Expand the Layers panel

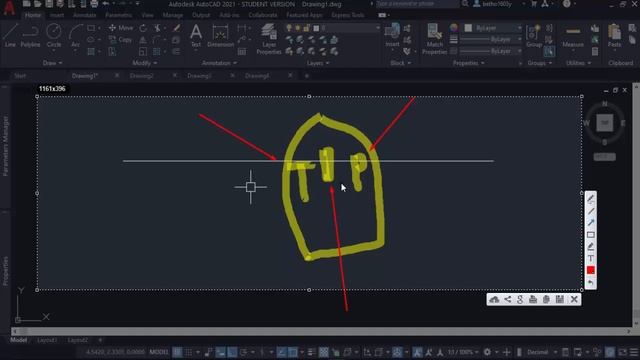(x=318, y=63)
